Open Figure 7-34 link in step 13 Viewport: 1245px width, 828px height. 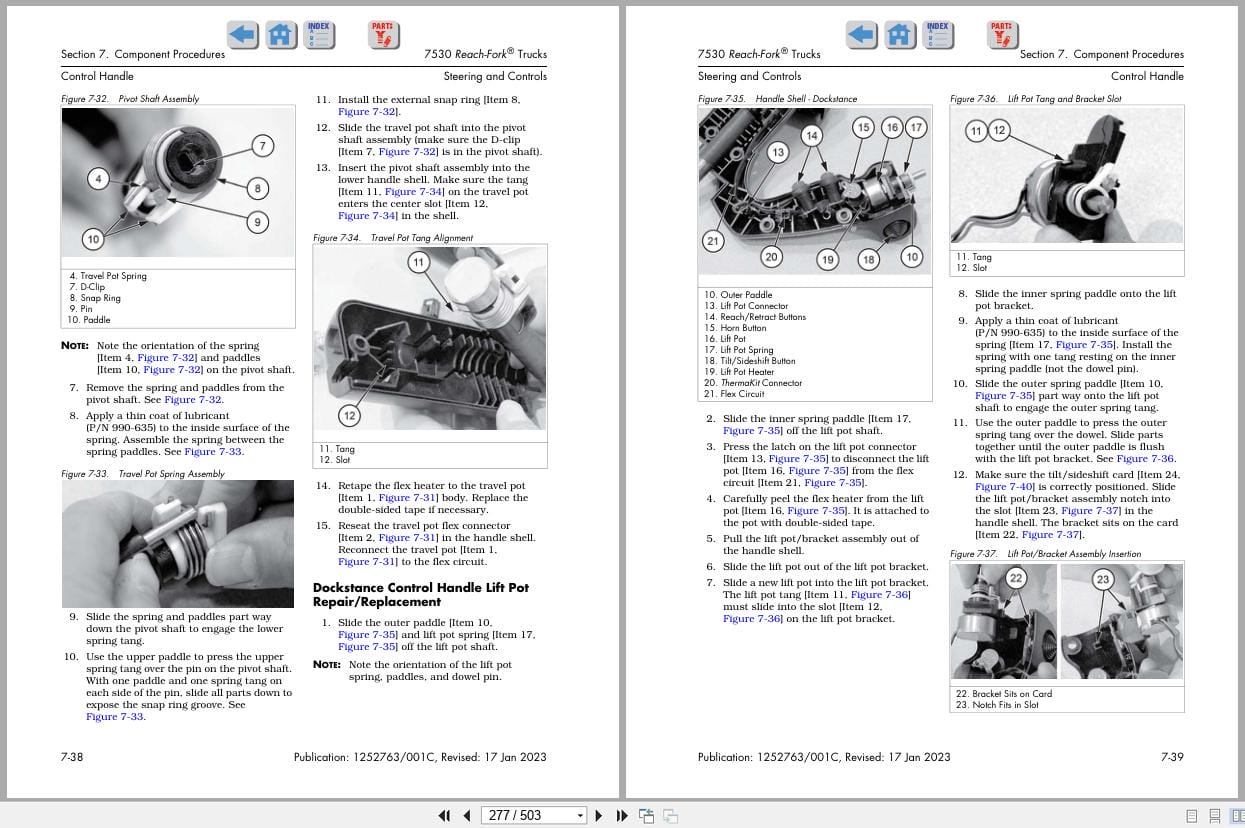414,192
